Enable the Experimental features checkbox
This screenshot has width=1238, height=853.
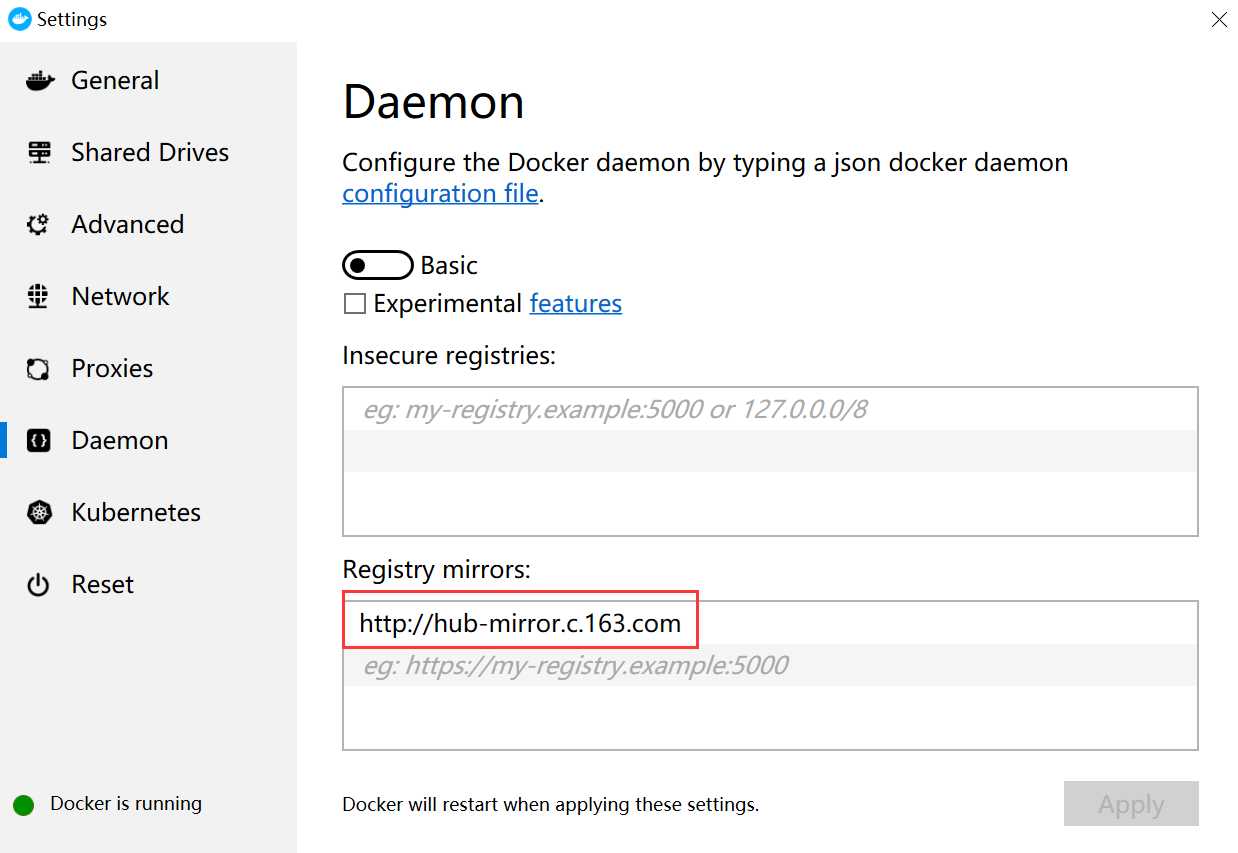[354, 304]
